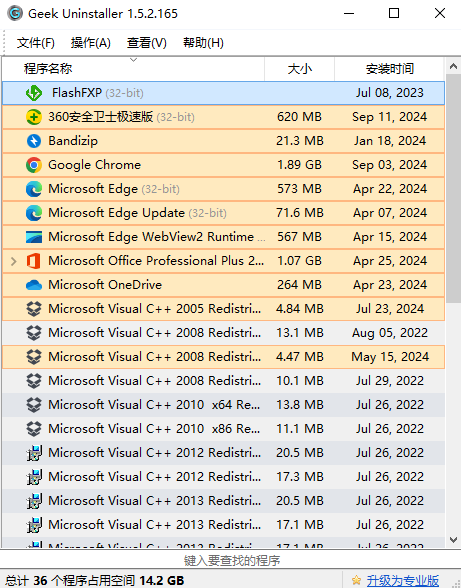Viewport: 461px width, 588px height.
Task: Click the 升级为专业版 link
Action: pyautogui.click(x=403, y=580)
